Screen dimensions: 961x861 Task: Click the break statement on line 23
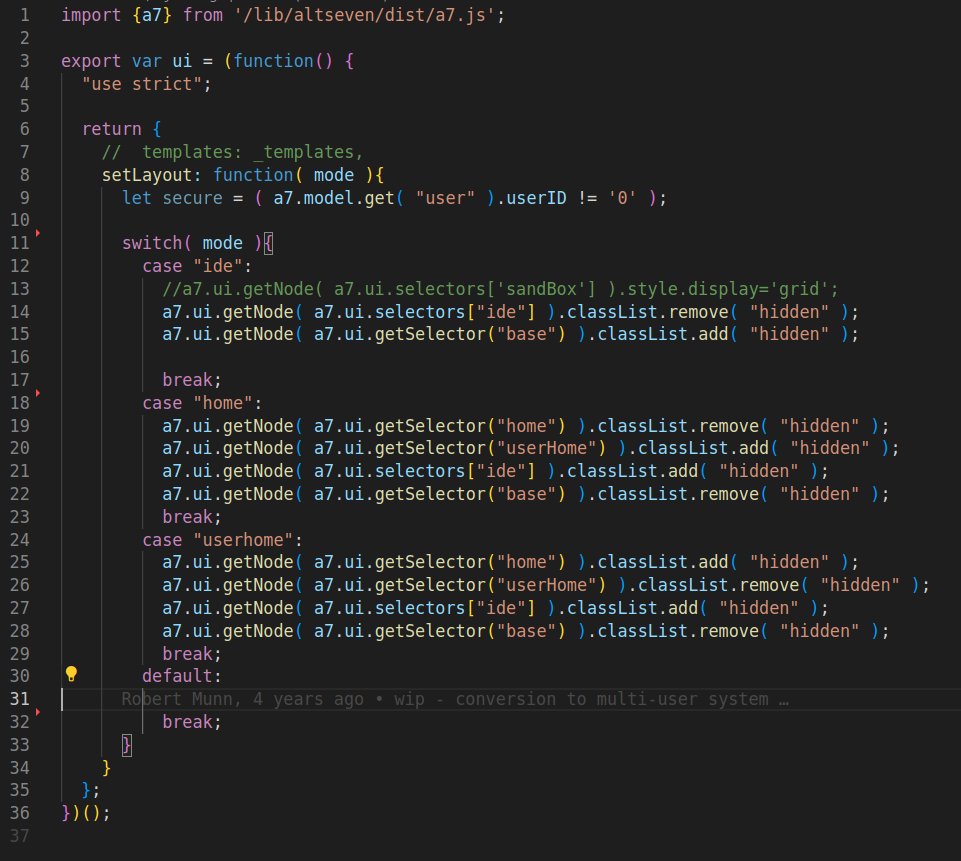[x=191, y=517]
